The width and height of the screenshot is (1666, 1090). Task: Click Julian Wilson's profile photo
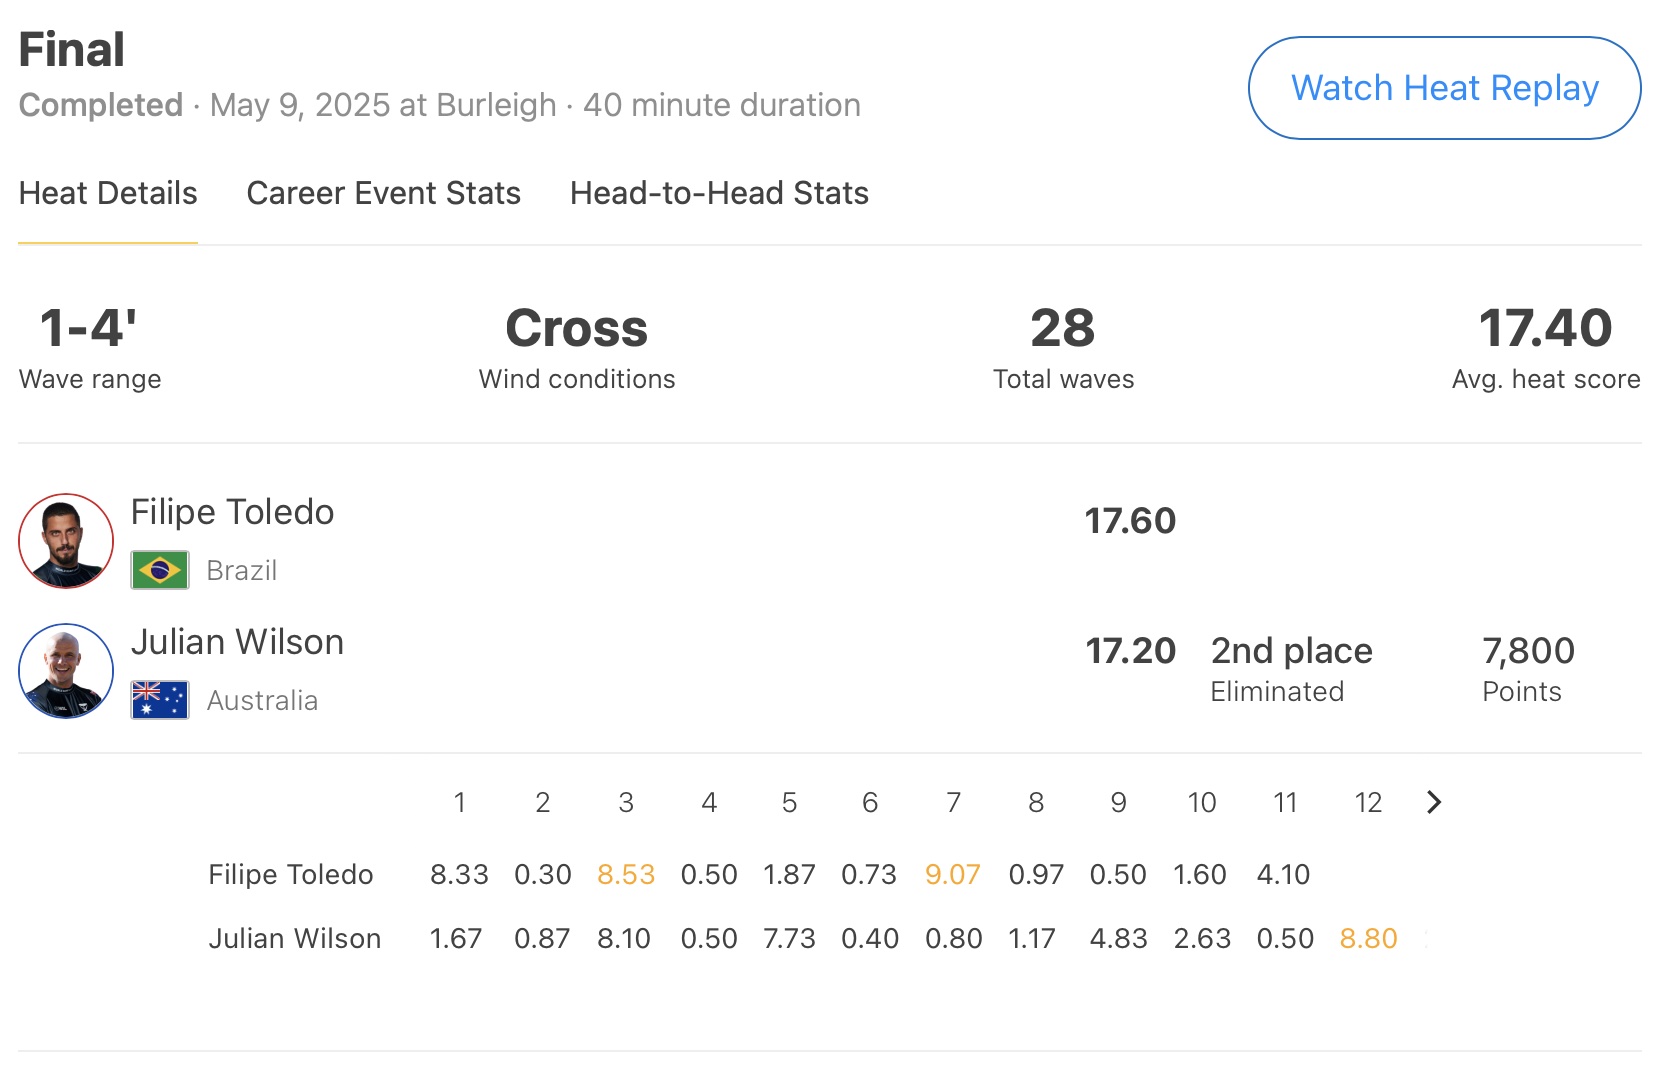tap(66, 671)
